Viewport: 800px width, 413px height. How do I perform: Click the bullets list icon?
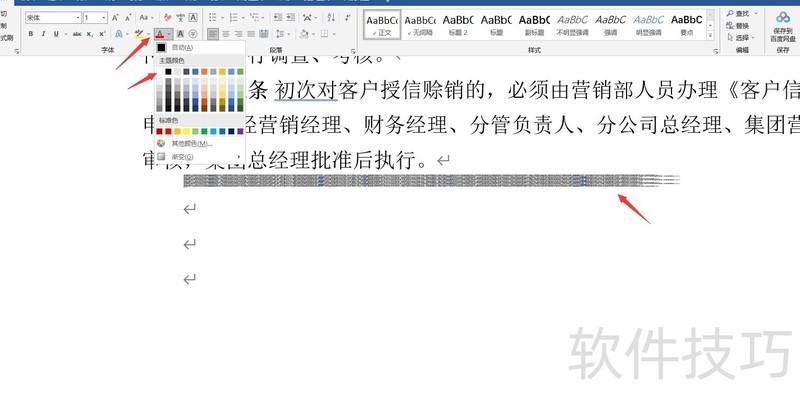(213, 18)
